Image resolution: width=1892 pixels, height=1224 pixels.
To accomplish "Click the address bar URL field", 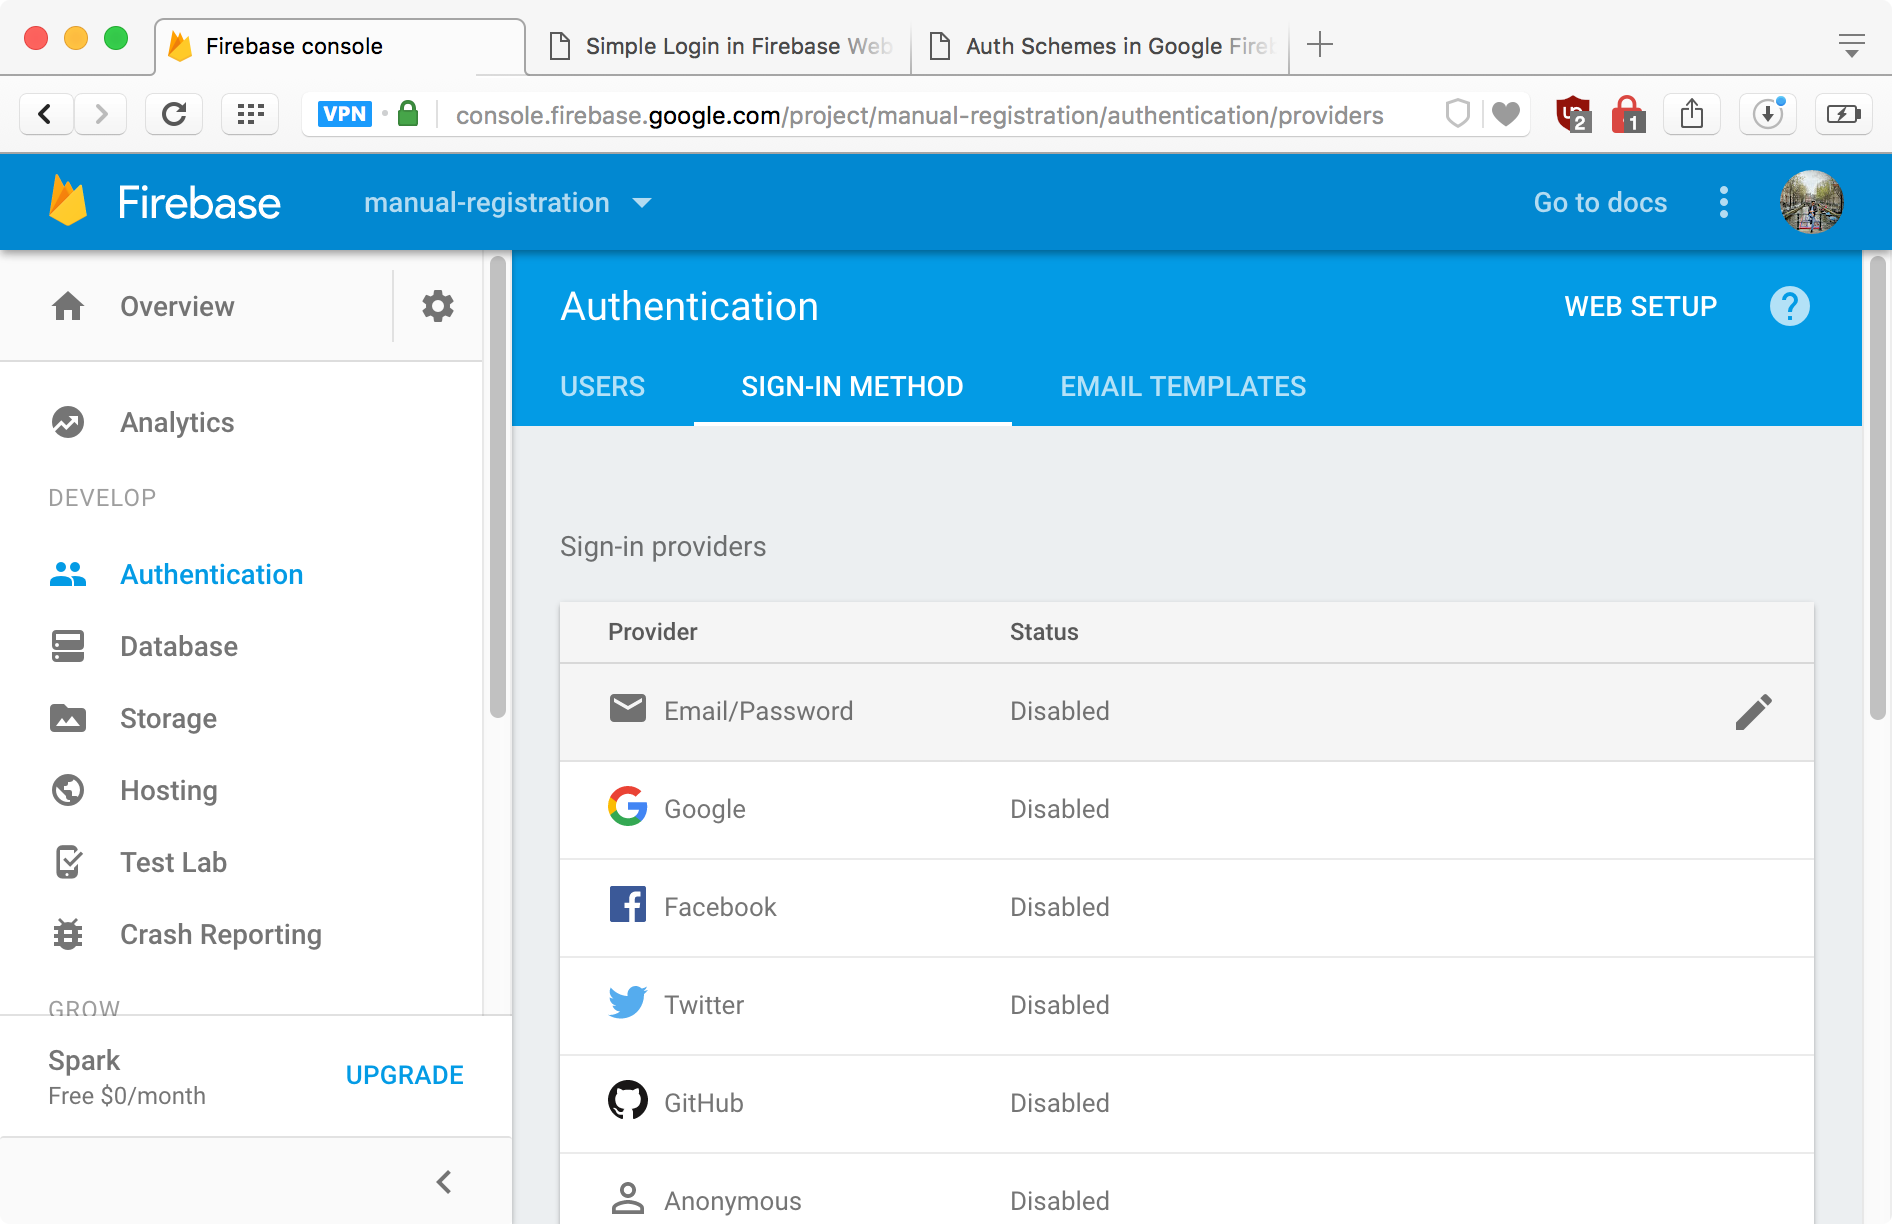I will point(920,115).
